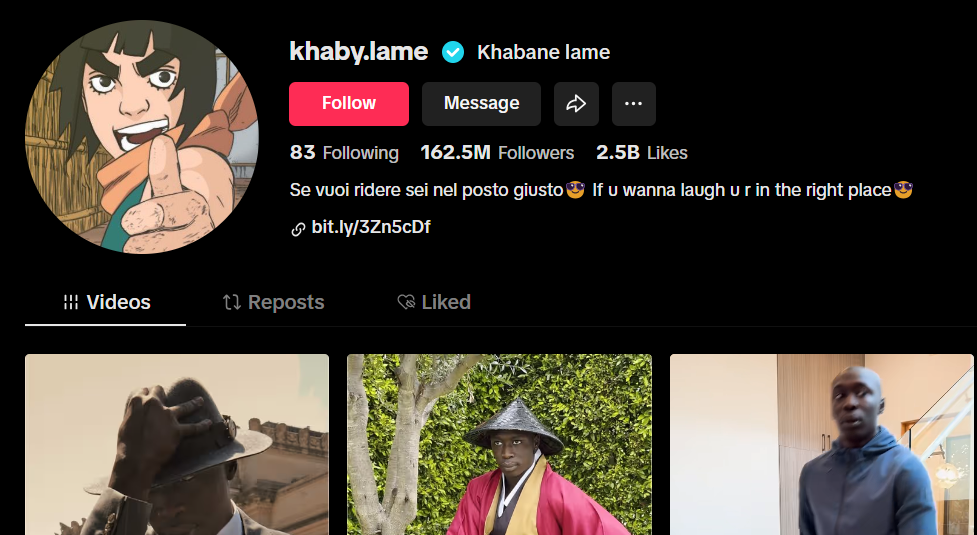Open the bit.ly/3Zn5cDf bio link
The height and width of the screenshot is (535, 977).
pos(371,227)
